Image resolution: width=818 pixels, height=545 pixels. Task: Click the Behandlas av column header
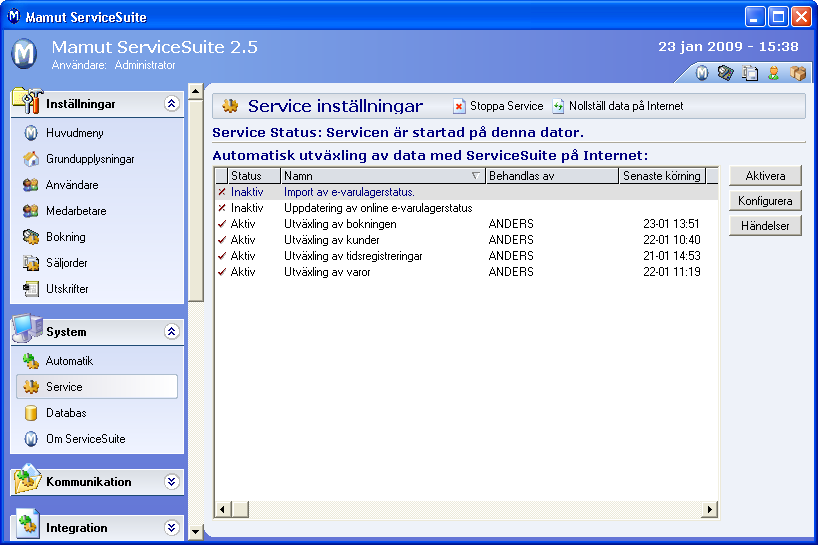click(552, 176)
